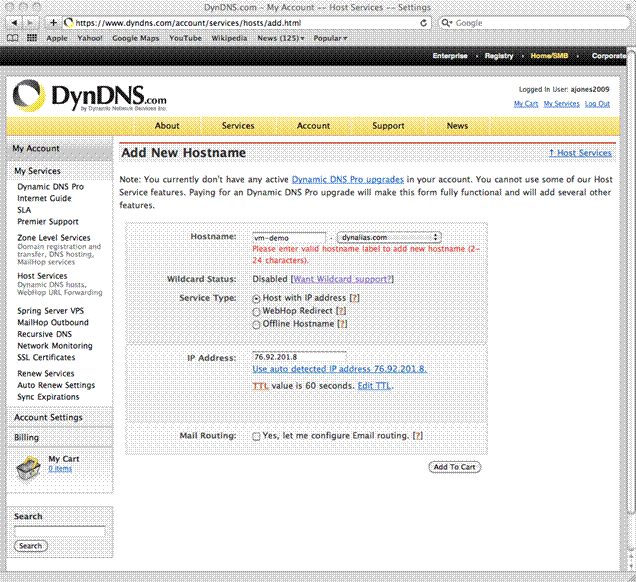Open Premier Support sidebar link
Screen dimensions: 636x582
tap(48, 221)
